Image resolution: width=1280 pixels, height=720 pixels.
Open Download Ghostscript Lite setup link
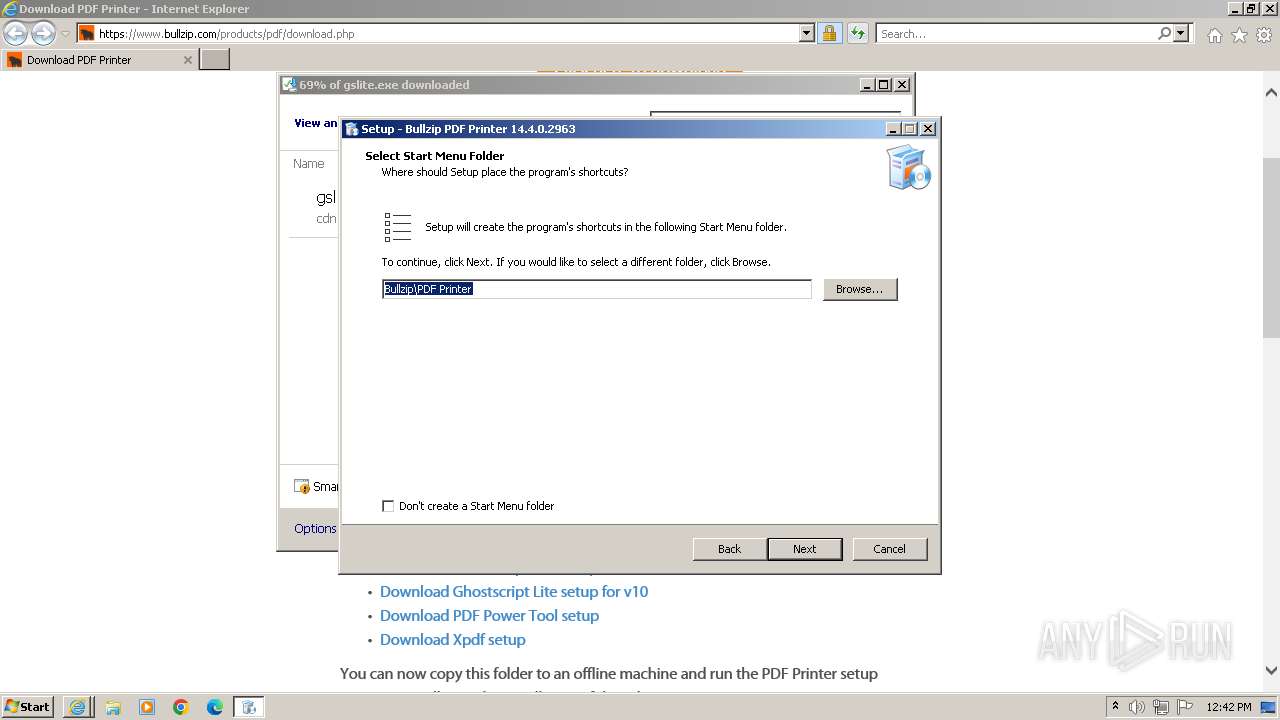(x=514, y=592)
